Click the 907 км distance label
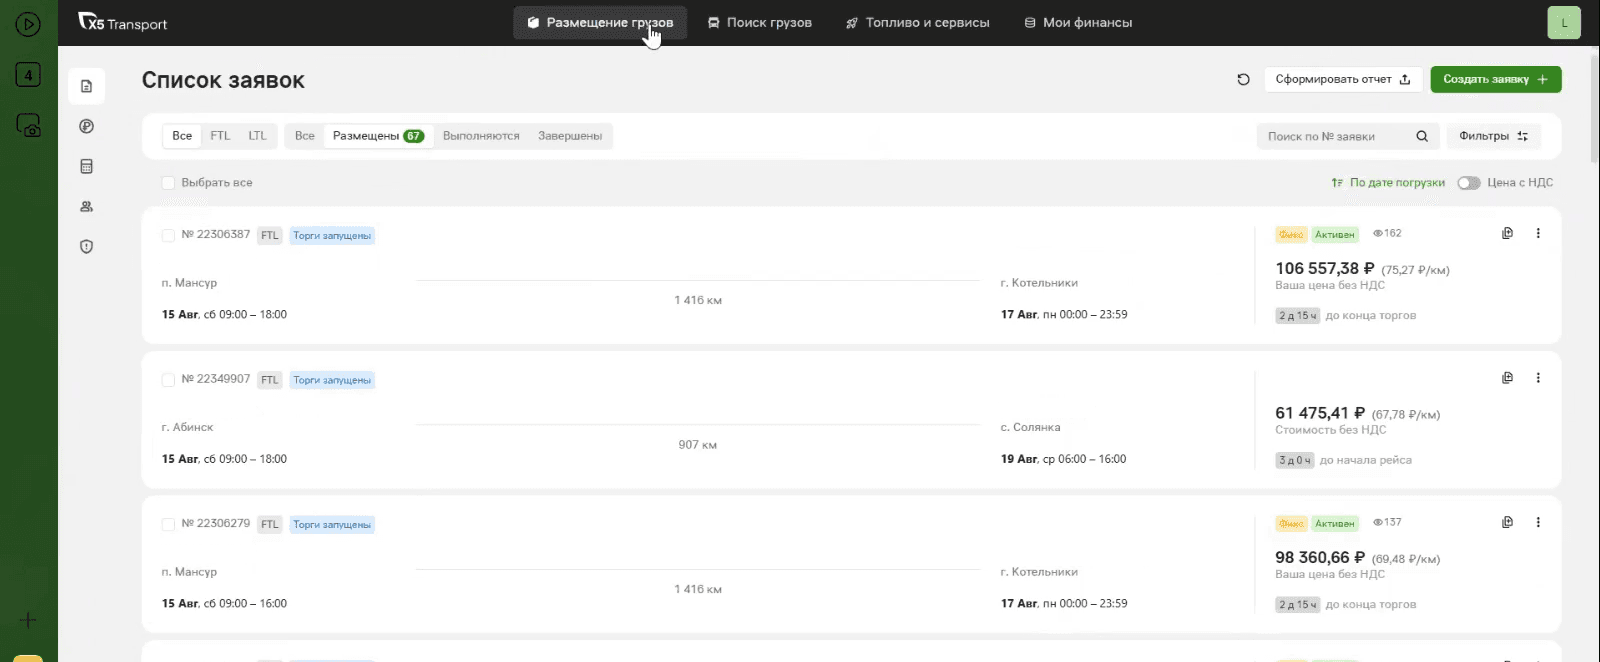 point(698,445)
